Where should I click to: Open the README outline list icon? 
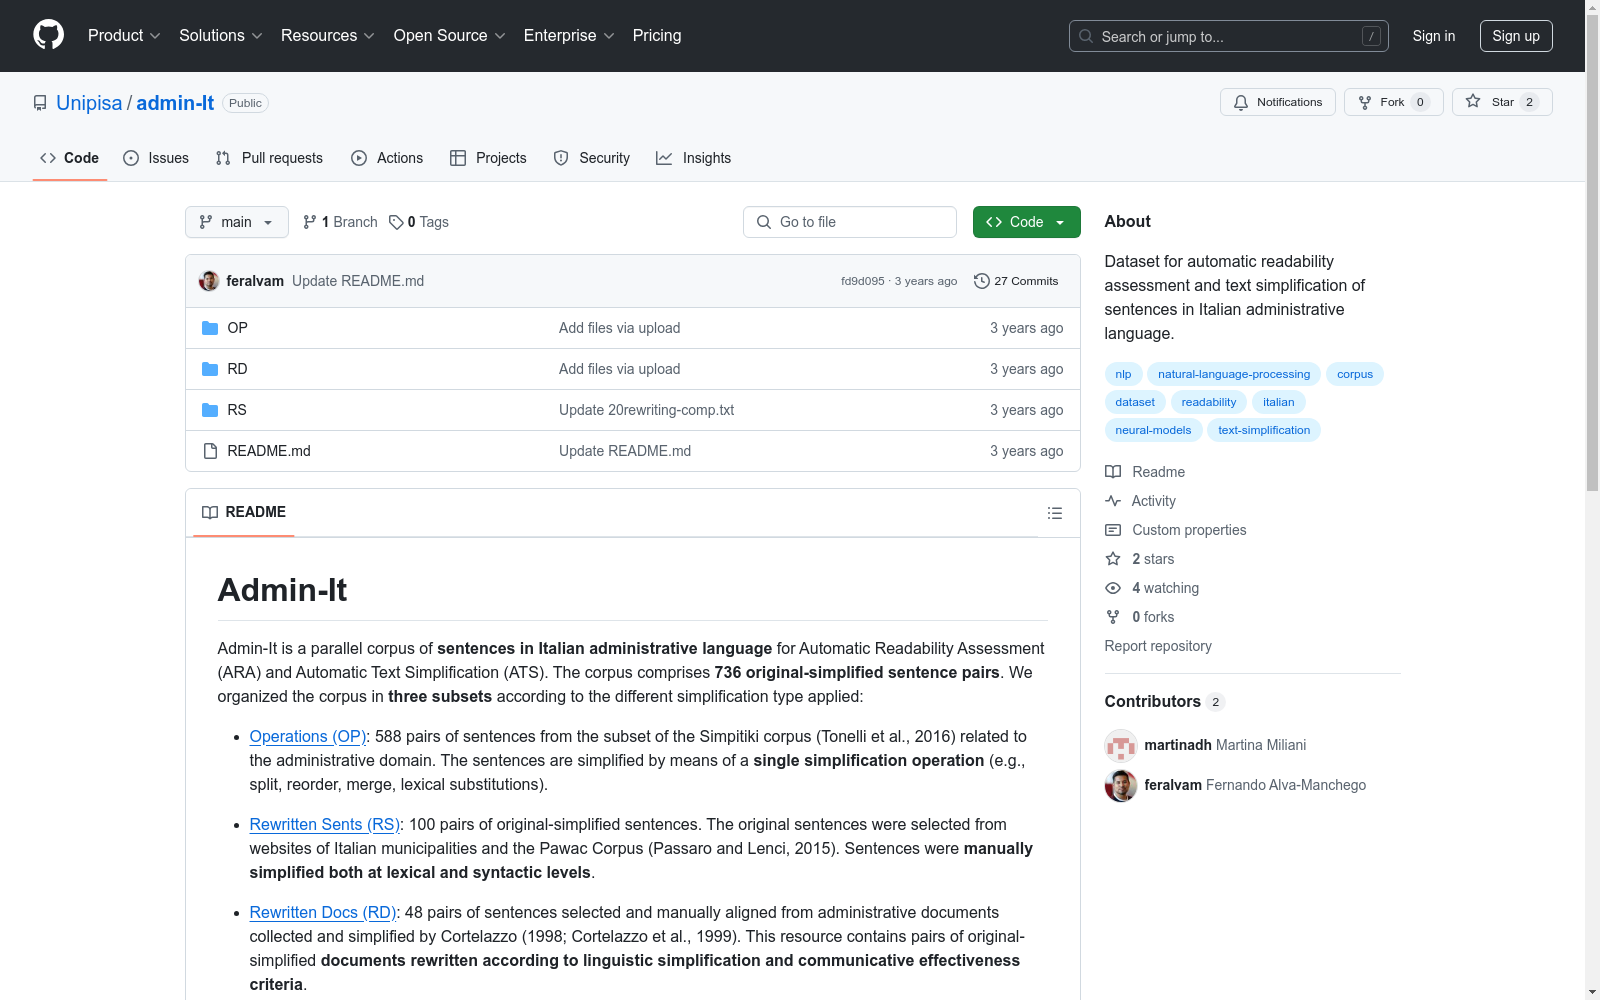(x=1055, y=513)
